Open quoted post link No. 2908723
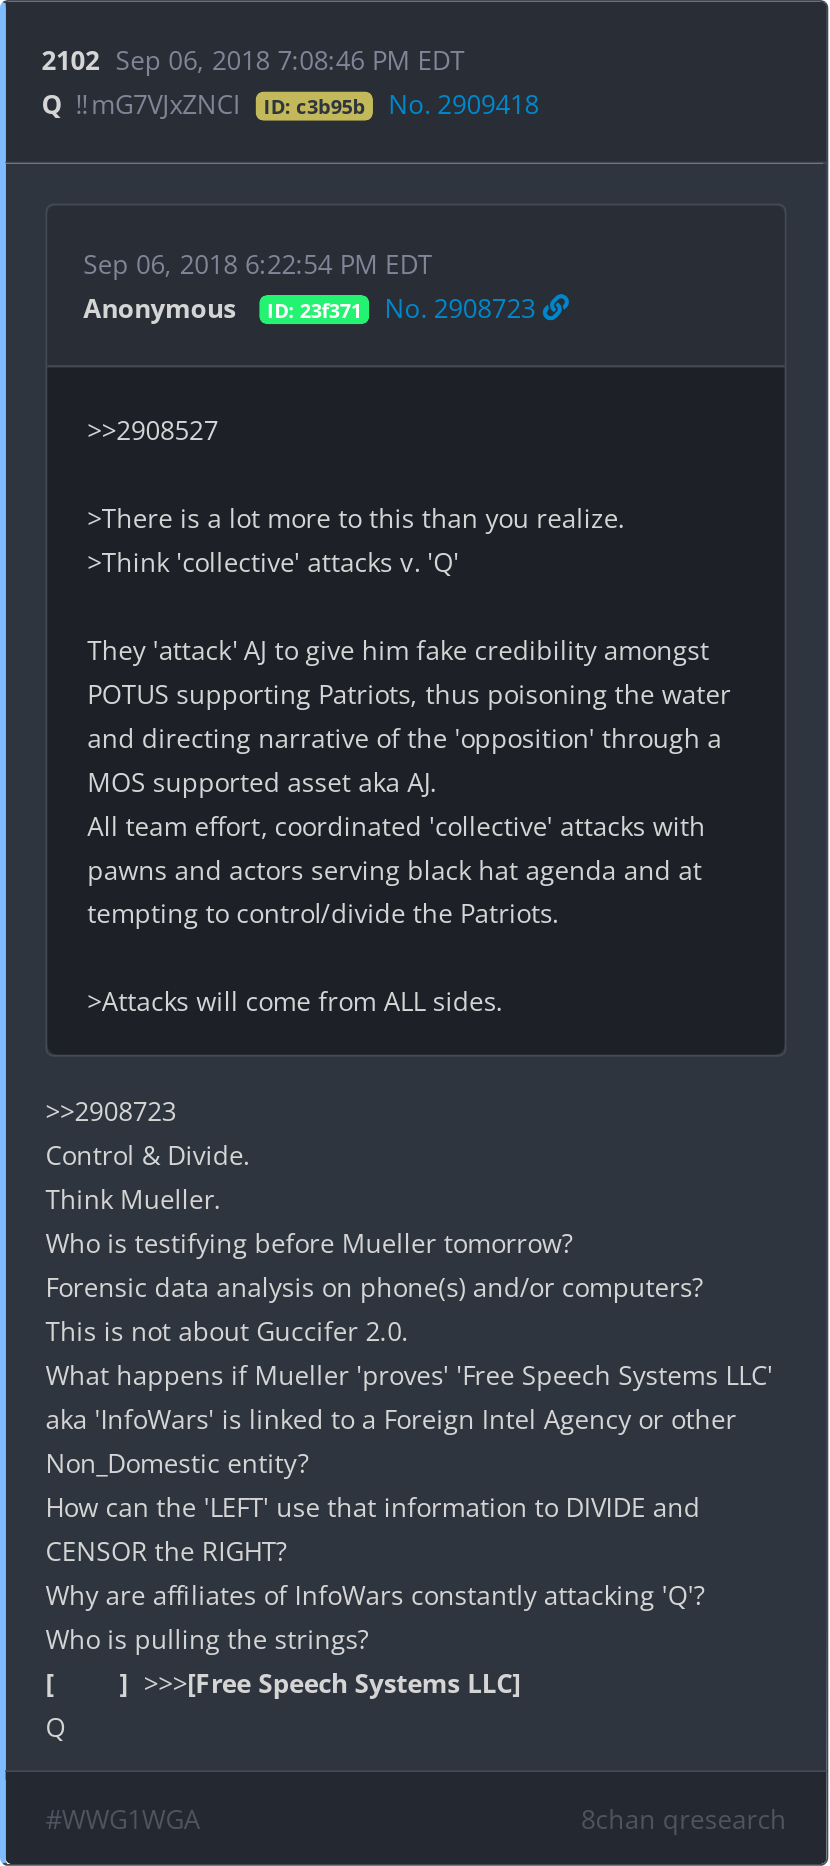830x1866 pixels. click(460, 309)
